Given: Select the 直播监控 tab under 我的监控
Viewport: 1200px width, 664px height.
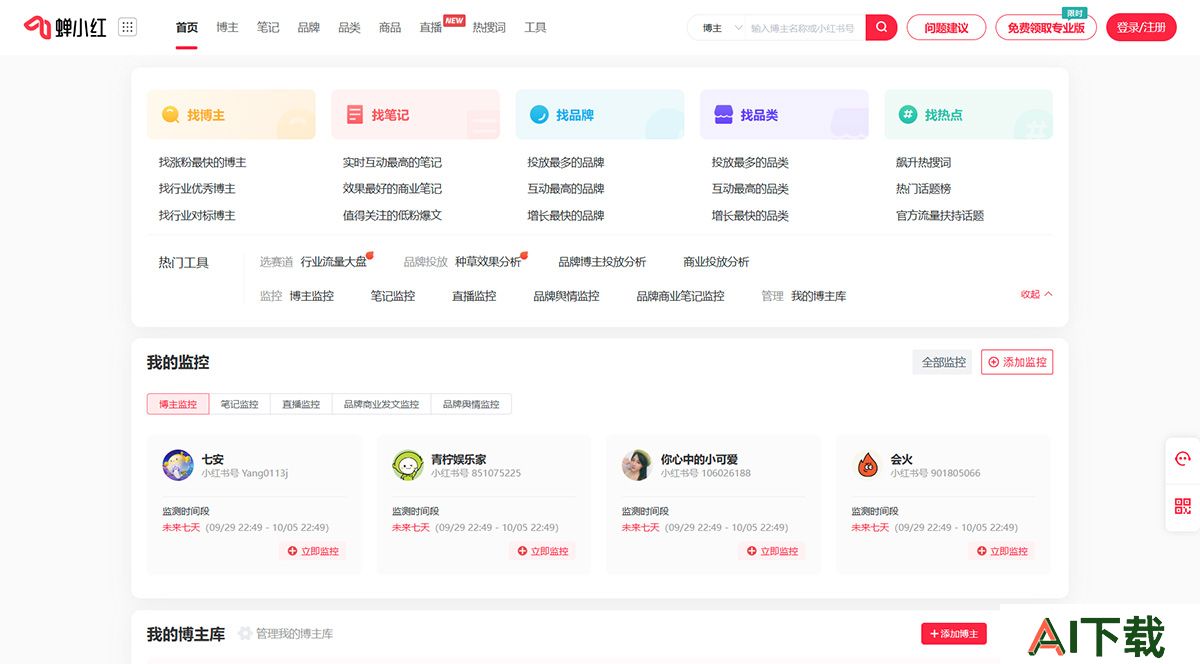Looking at the screenshot, I should (301, 404).
